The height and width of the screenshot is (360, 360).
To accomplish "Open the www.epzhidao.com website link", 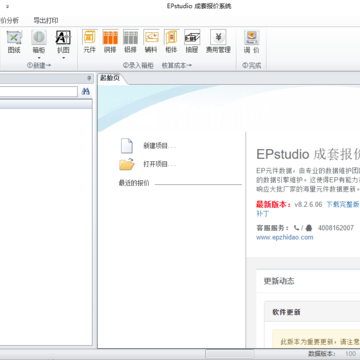I will point(285,237).
